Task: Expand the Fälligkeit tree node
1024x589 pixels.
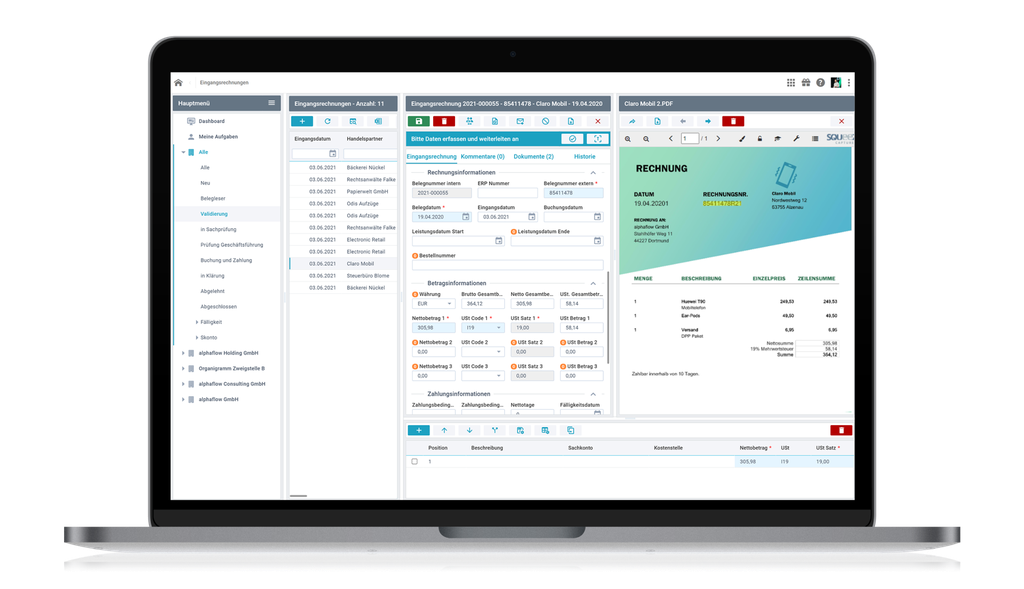Action: (197, 323)
